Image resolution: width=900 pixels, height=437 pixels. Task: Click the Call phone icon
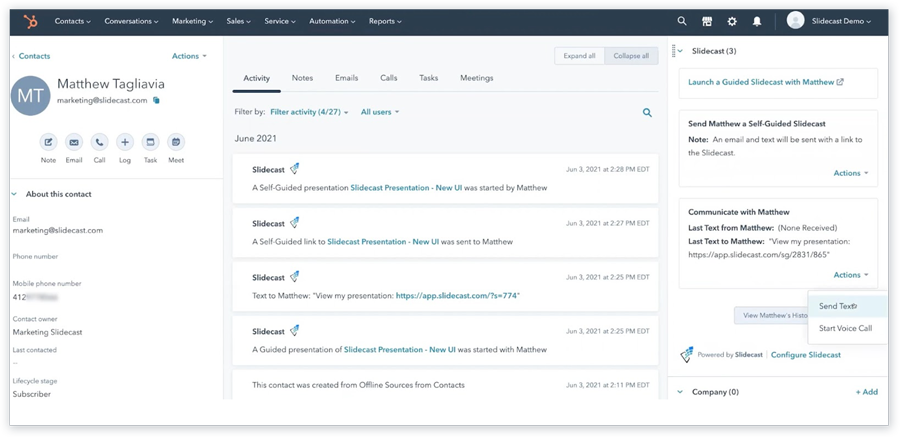tap(99, 142)
